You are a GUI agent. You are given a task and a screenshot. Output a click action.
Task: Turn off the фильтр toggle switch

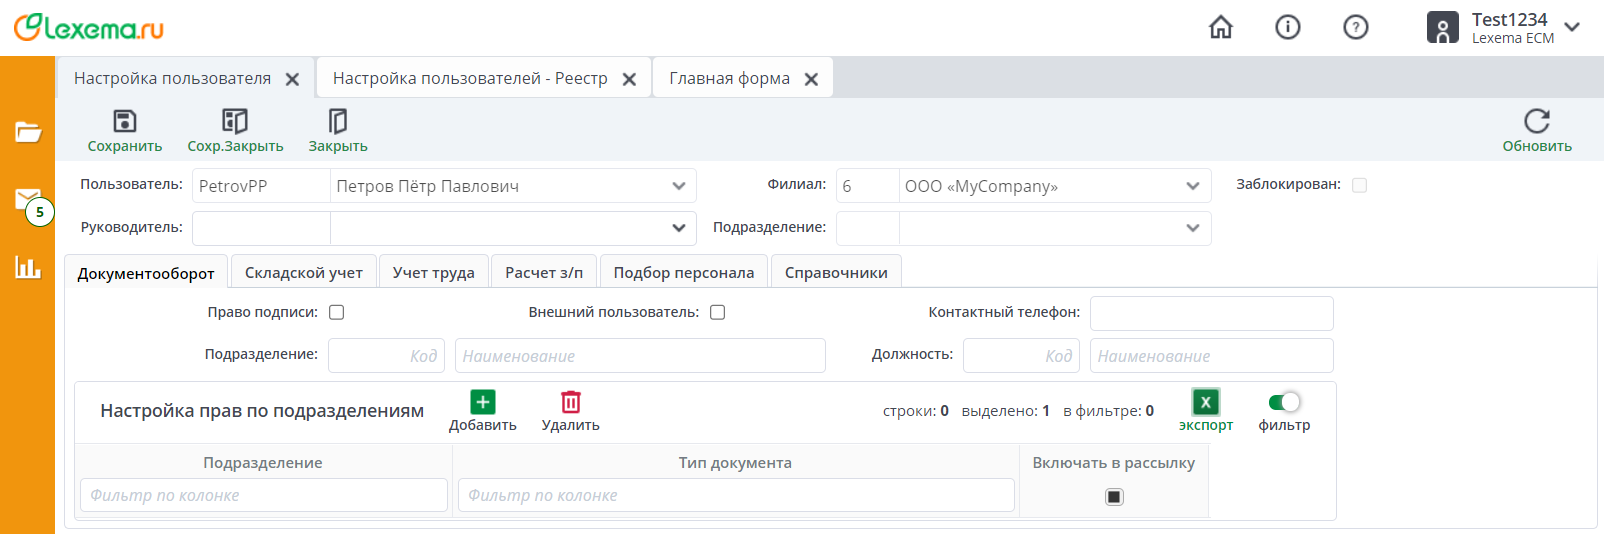[1284, 402]
